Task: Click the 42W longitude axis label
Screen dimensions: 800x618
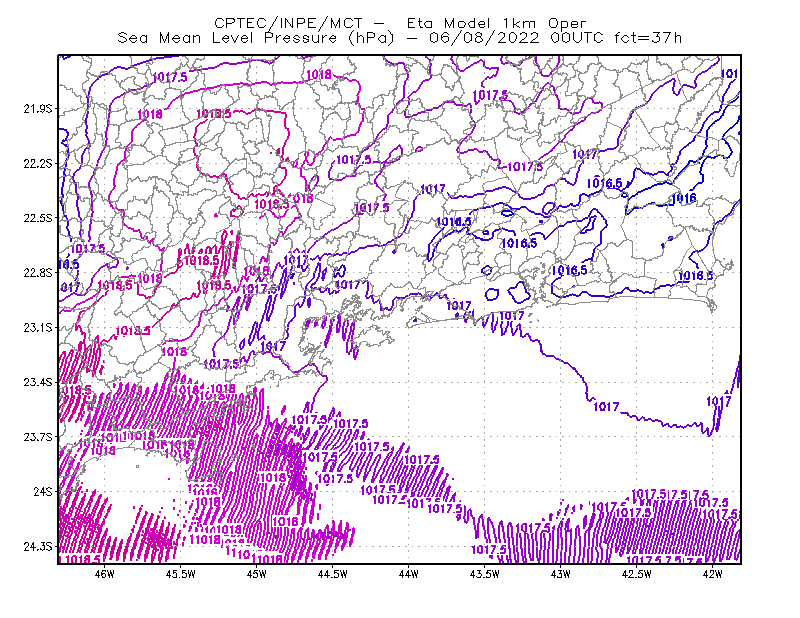Action: 713,574
